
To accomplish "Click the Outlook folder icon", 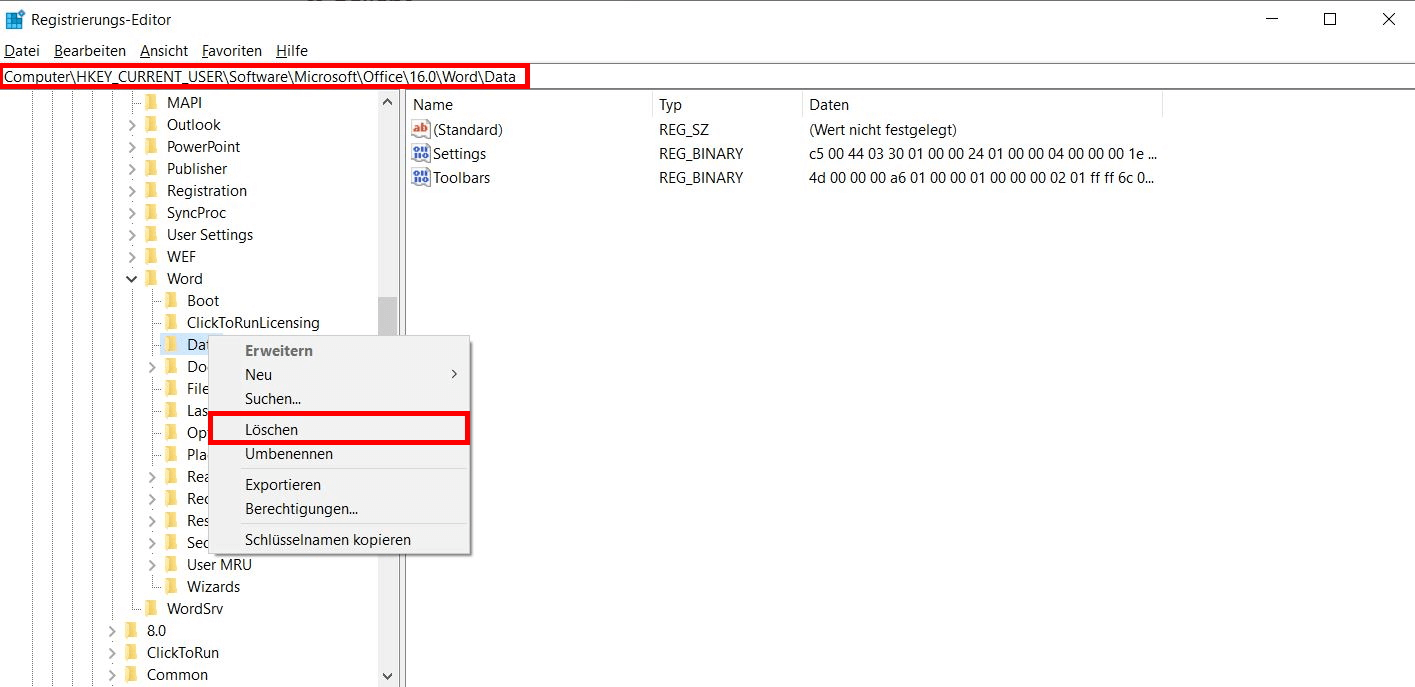I will pos(152,125).
